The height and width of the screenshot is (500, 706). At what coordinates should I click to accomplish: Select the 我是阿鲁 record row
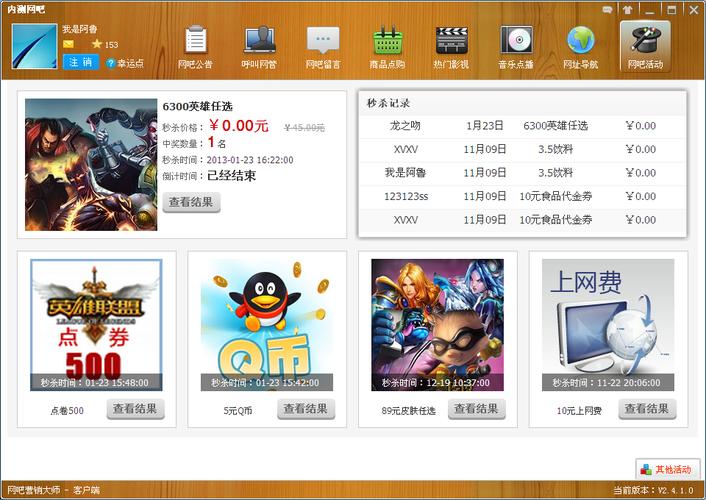pyautogui.click(x=523, y=173)
